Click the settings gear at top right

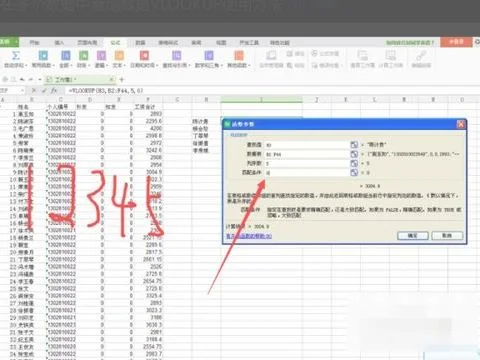click(477, 42)
